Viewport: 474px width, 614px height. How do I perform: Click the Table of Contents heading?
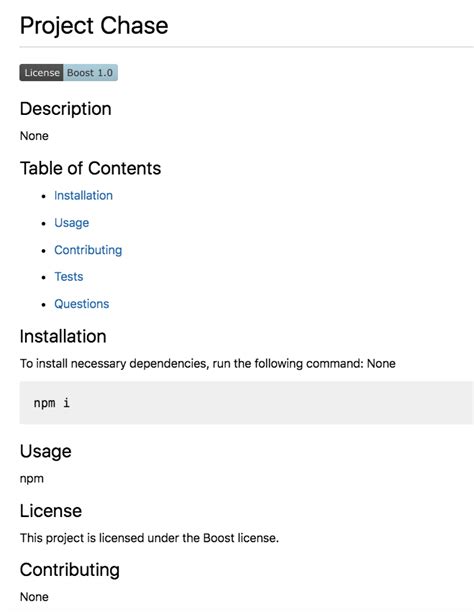(x=90, y=168)
